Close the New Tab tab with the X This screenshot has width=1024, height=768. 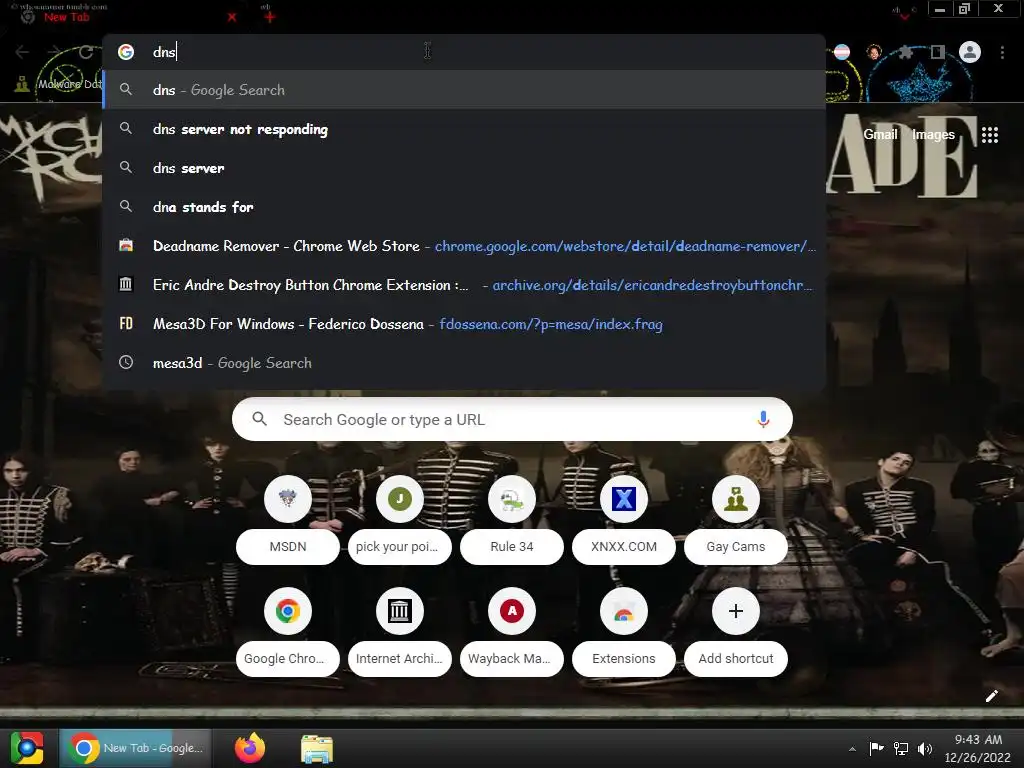[232, 17]
